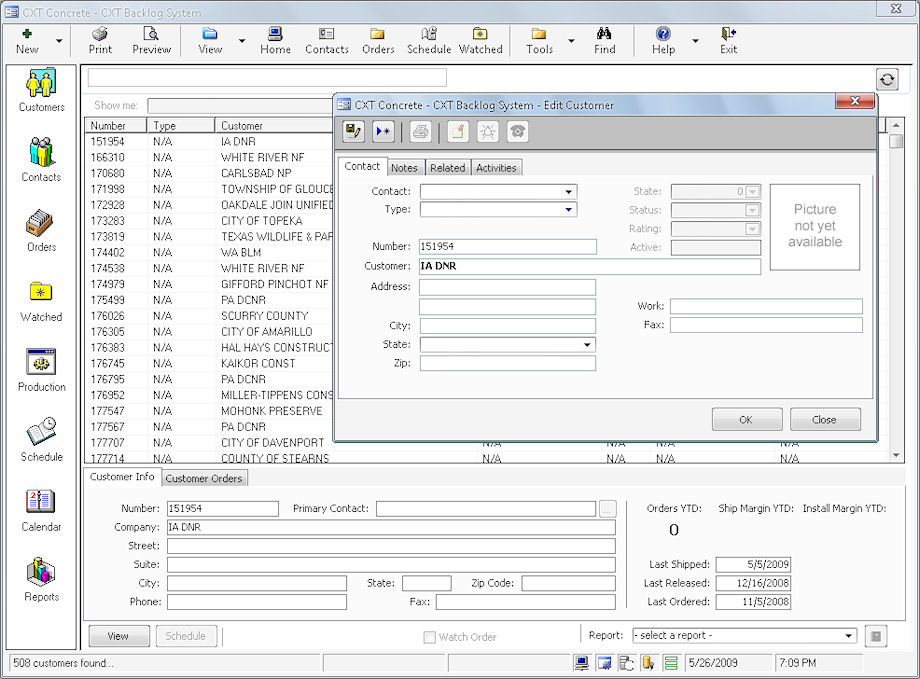Click the note icon in Edit Customer dialog

[x=458, y=131]
